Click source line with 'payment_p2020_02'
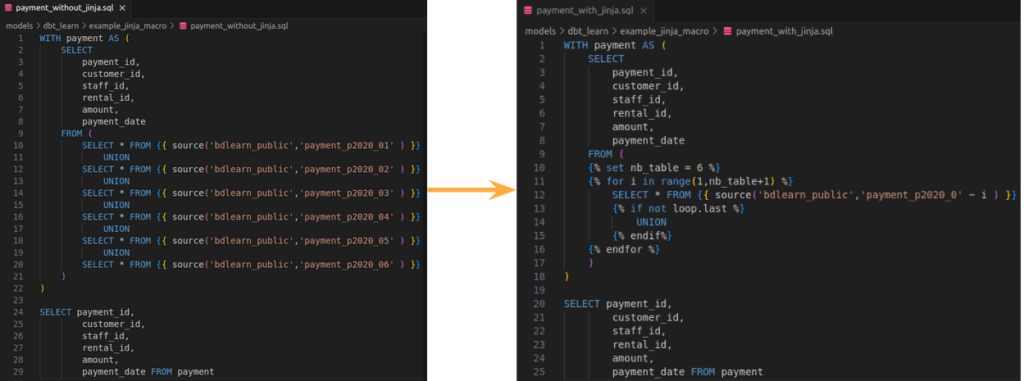This screenshot has height=381, width=1024. tap(251, 169)
